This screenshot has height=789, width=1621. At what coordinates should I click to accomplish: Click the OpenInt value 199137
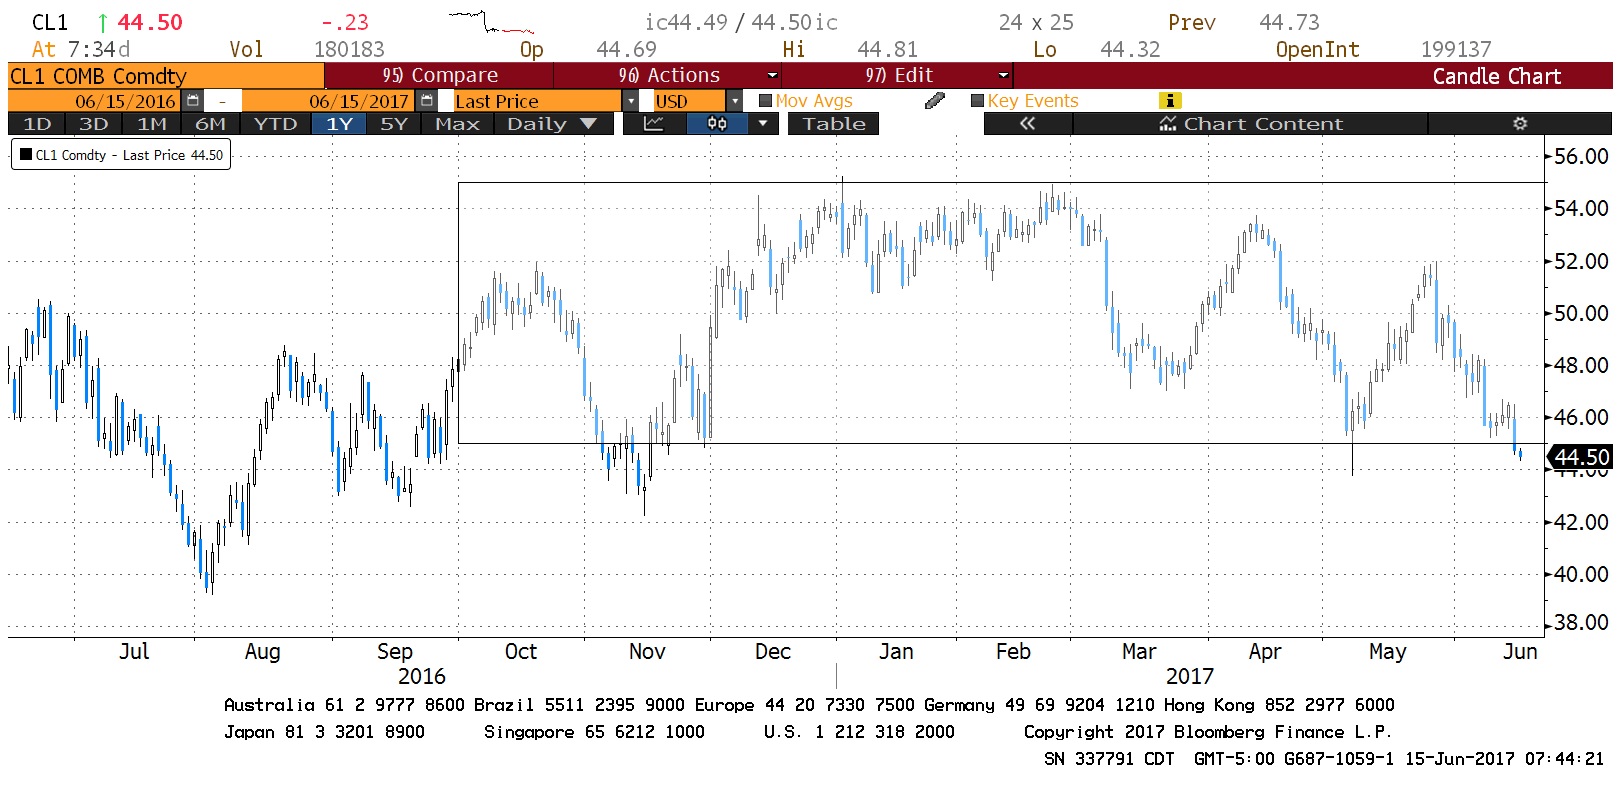[x=1455, y=49]
